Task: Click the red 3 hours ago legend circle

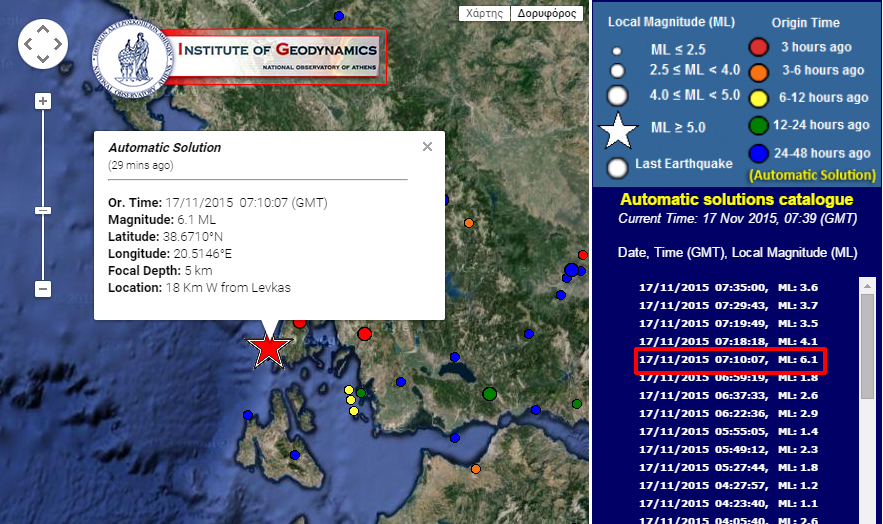Action: (759, 47)
